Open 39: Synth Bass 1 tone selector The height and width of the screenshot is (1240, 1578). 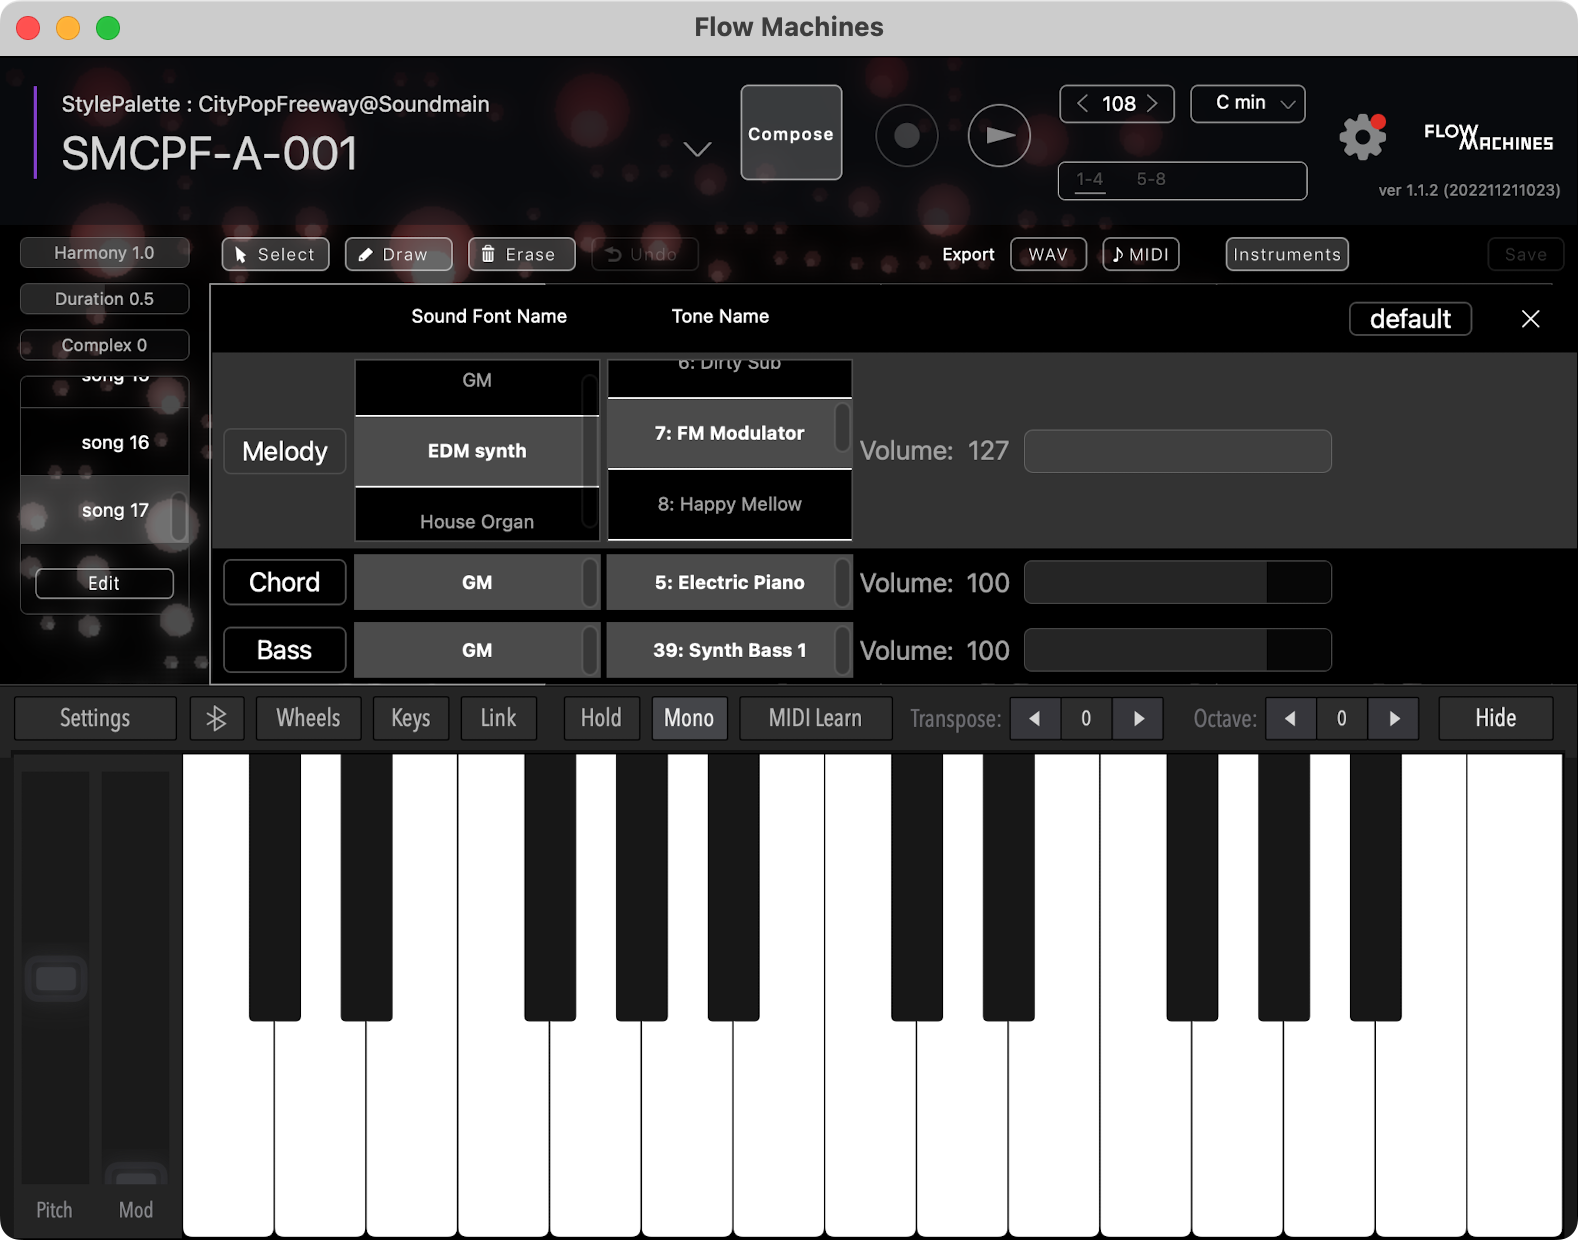[x=730, y=650]
